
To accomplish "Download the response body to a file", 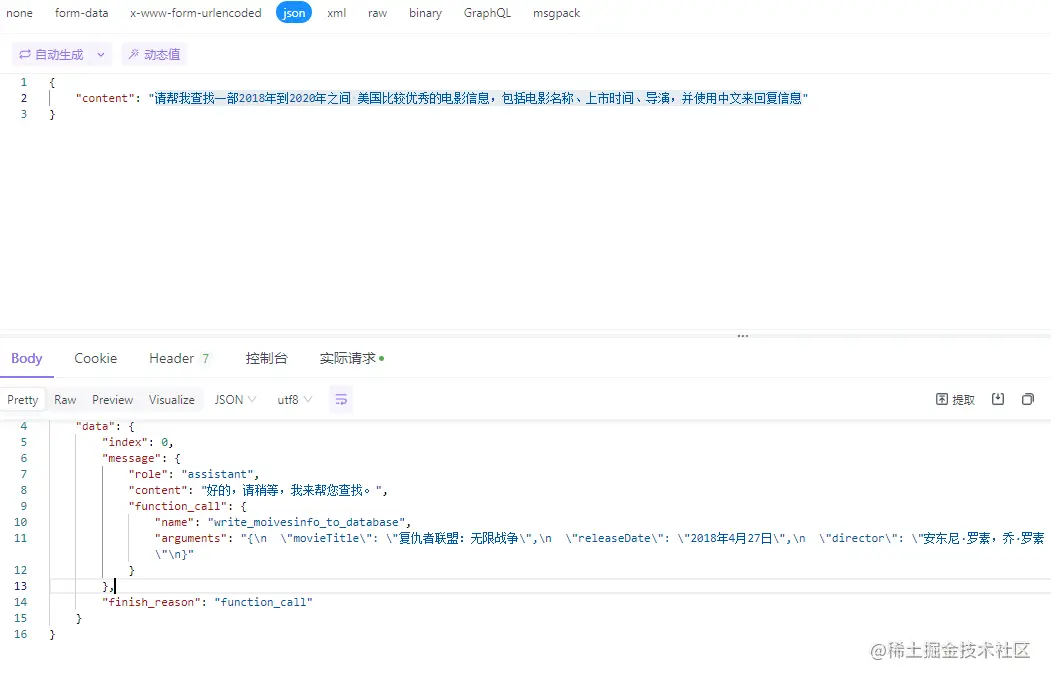I will (998, 399).
